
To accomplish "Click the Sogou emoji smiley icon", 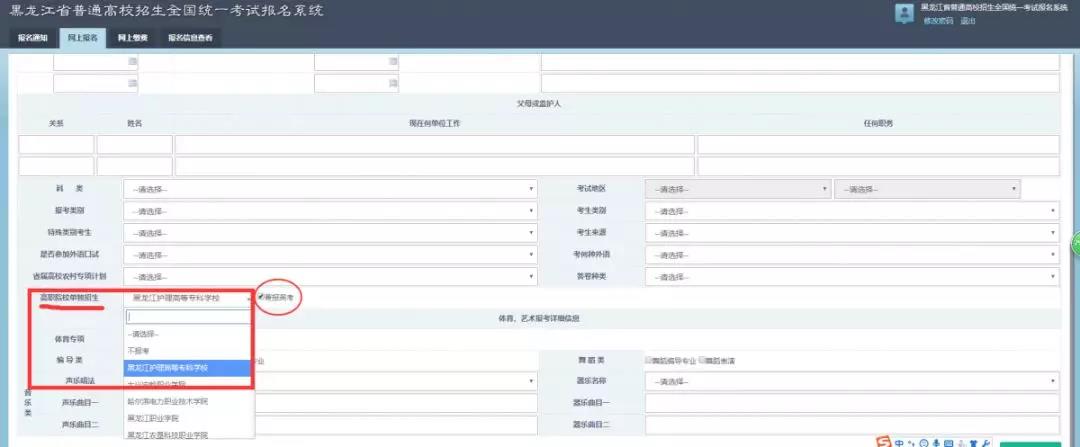I will (924, 441).
